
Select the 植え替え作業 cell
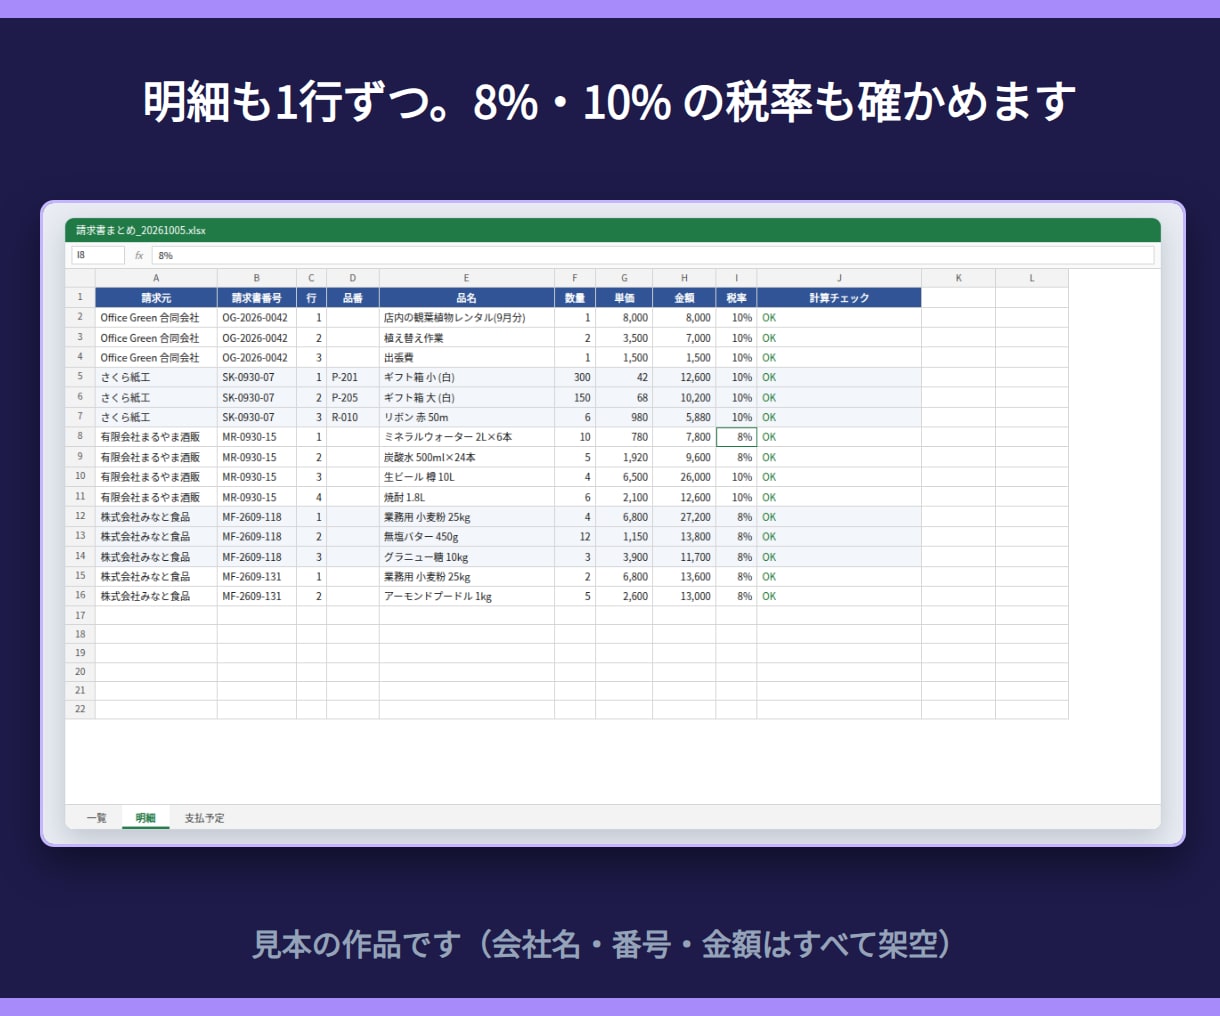(x=467, y=338)
